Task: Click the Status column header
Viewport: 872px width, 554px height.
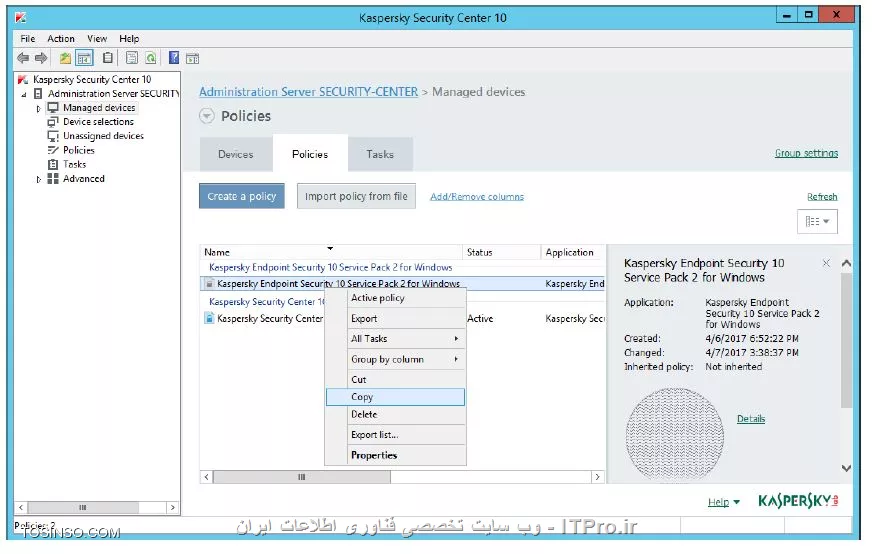Action: point(501,252)
